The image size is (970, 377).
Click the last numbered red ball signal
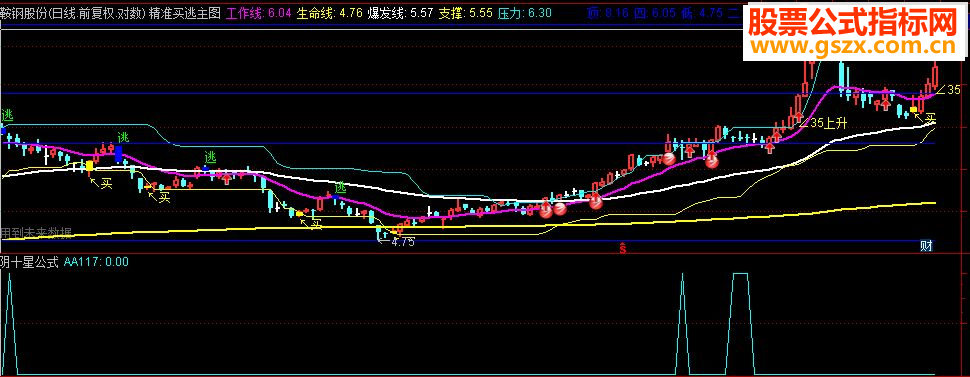(712, 161)
